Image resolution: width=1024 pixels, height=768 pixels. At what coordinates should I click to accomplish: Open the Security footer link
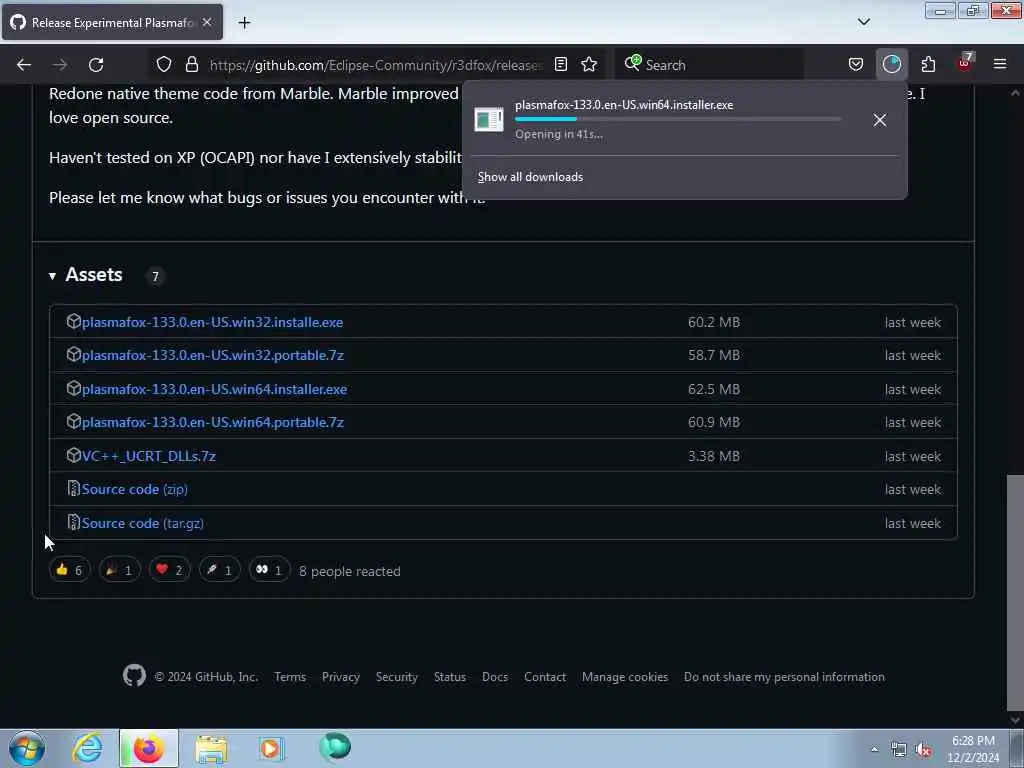(x=396, y=677)
